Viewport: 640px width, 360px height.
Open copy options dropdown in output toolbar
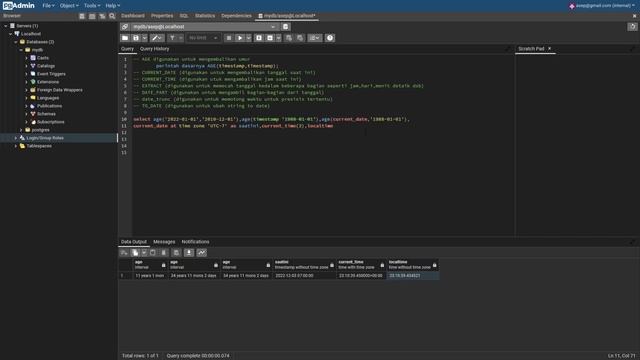pos(144,253)
